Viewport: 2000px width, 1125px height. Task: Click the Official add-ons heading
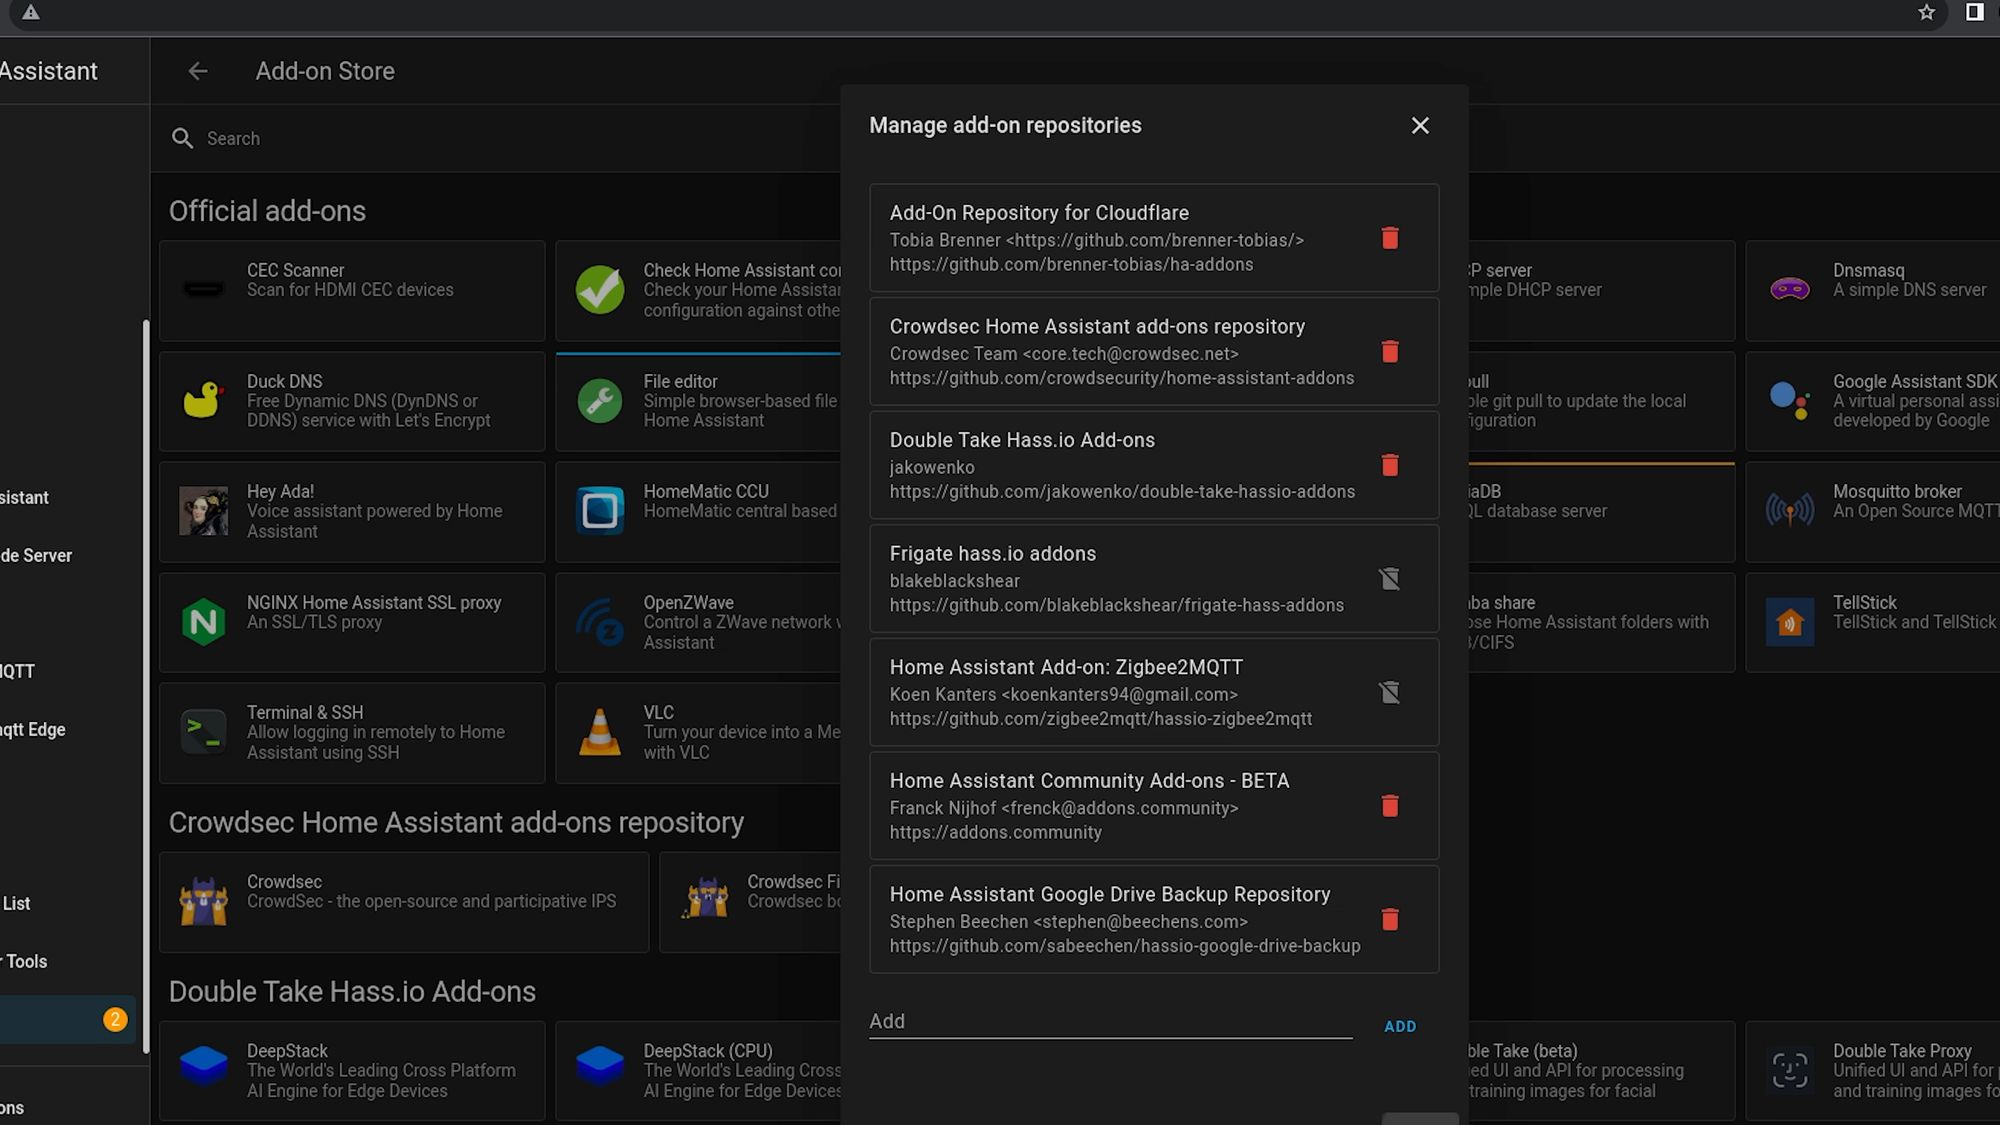(x=267, y=211)
